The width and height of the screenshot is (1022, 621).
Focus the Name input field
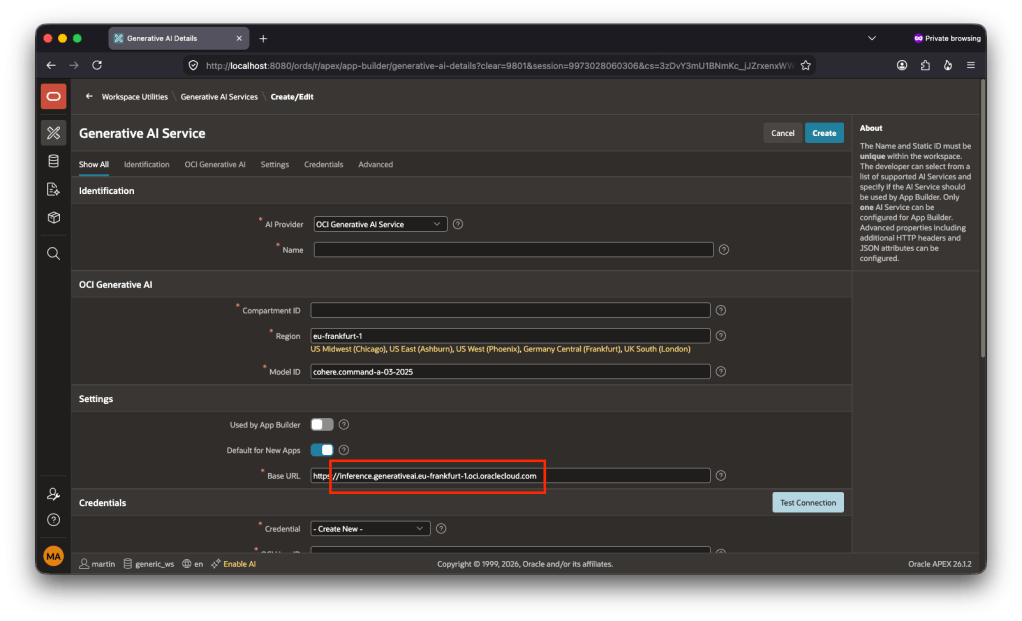pyautogui.click(x=514, y=250)
